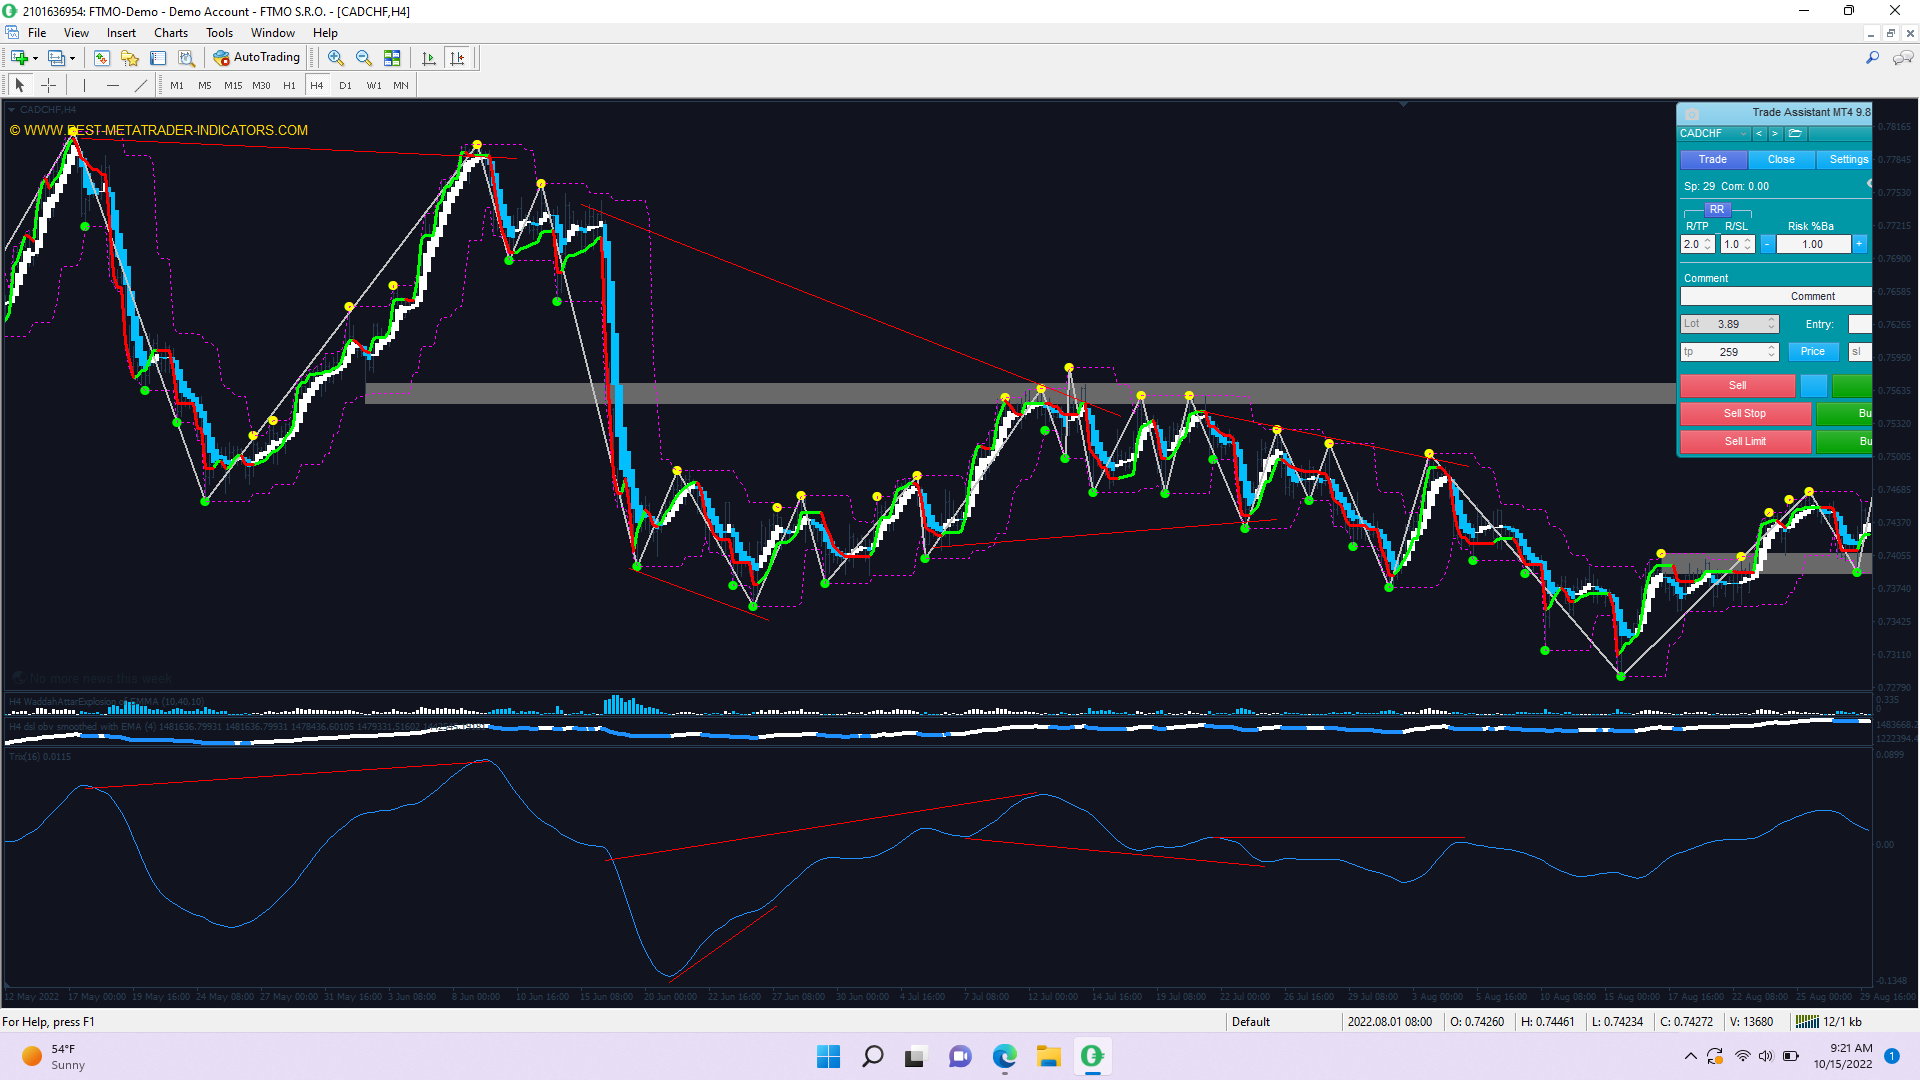This screenshot has height=1080, width=1920.
Task: Click the Zoom Out magnifier icon
Action: [x=364, y=58]
